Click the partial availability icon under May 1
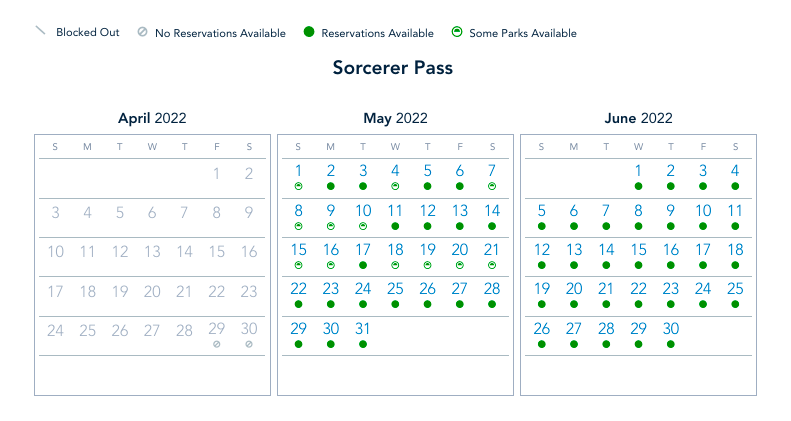791x421 pixels. pyautogui.click(x=298, y=186)
